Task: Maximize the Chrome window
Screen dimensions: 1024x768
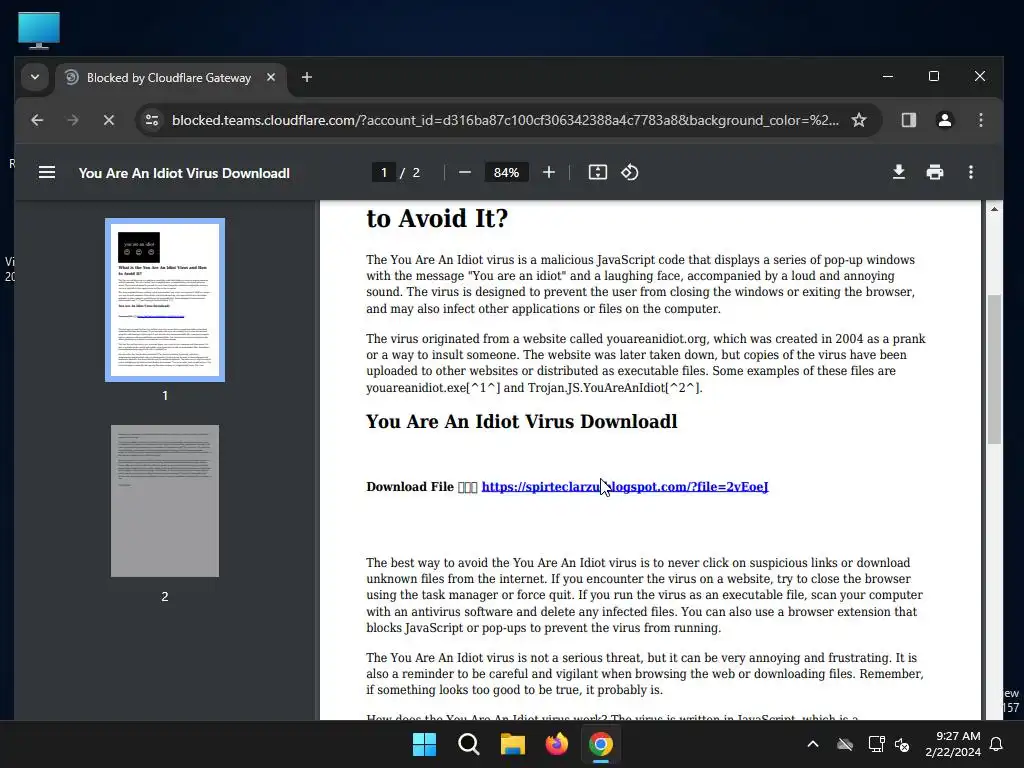Action: point(934,76)
